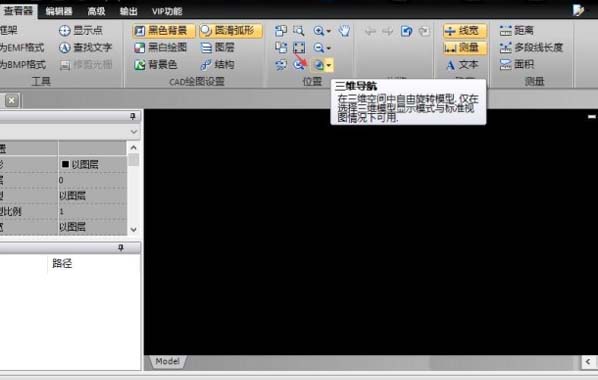
Task: Select the property value cell showing 0
Action: point(92,180)
